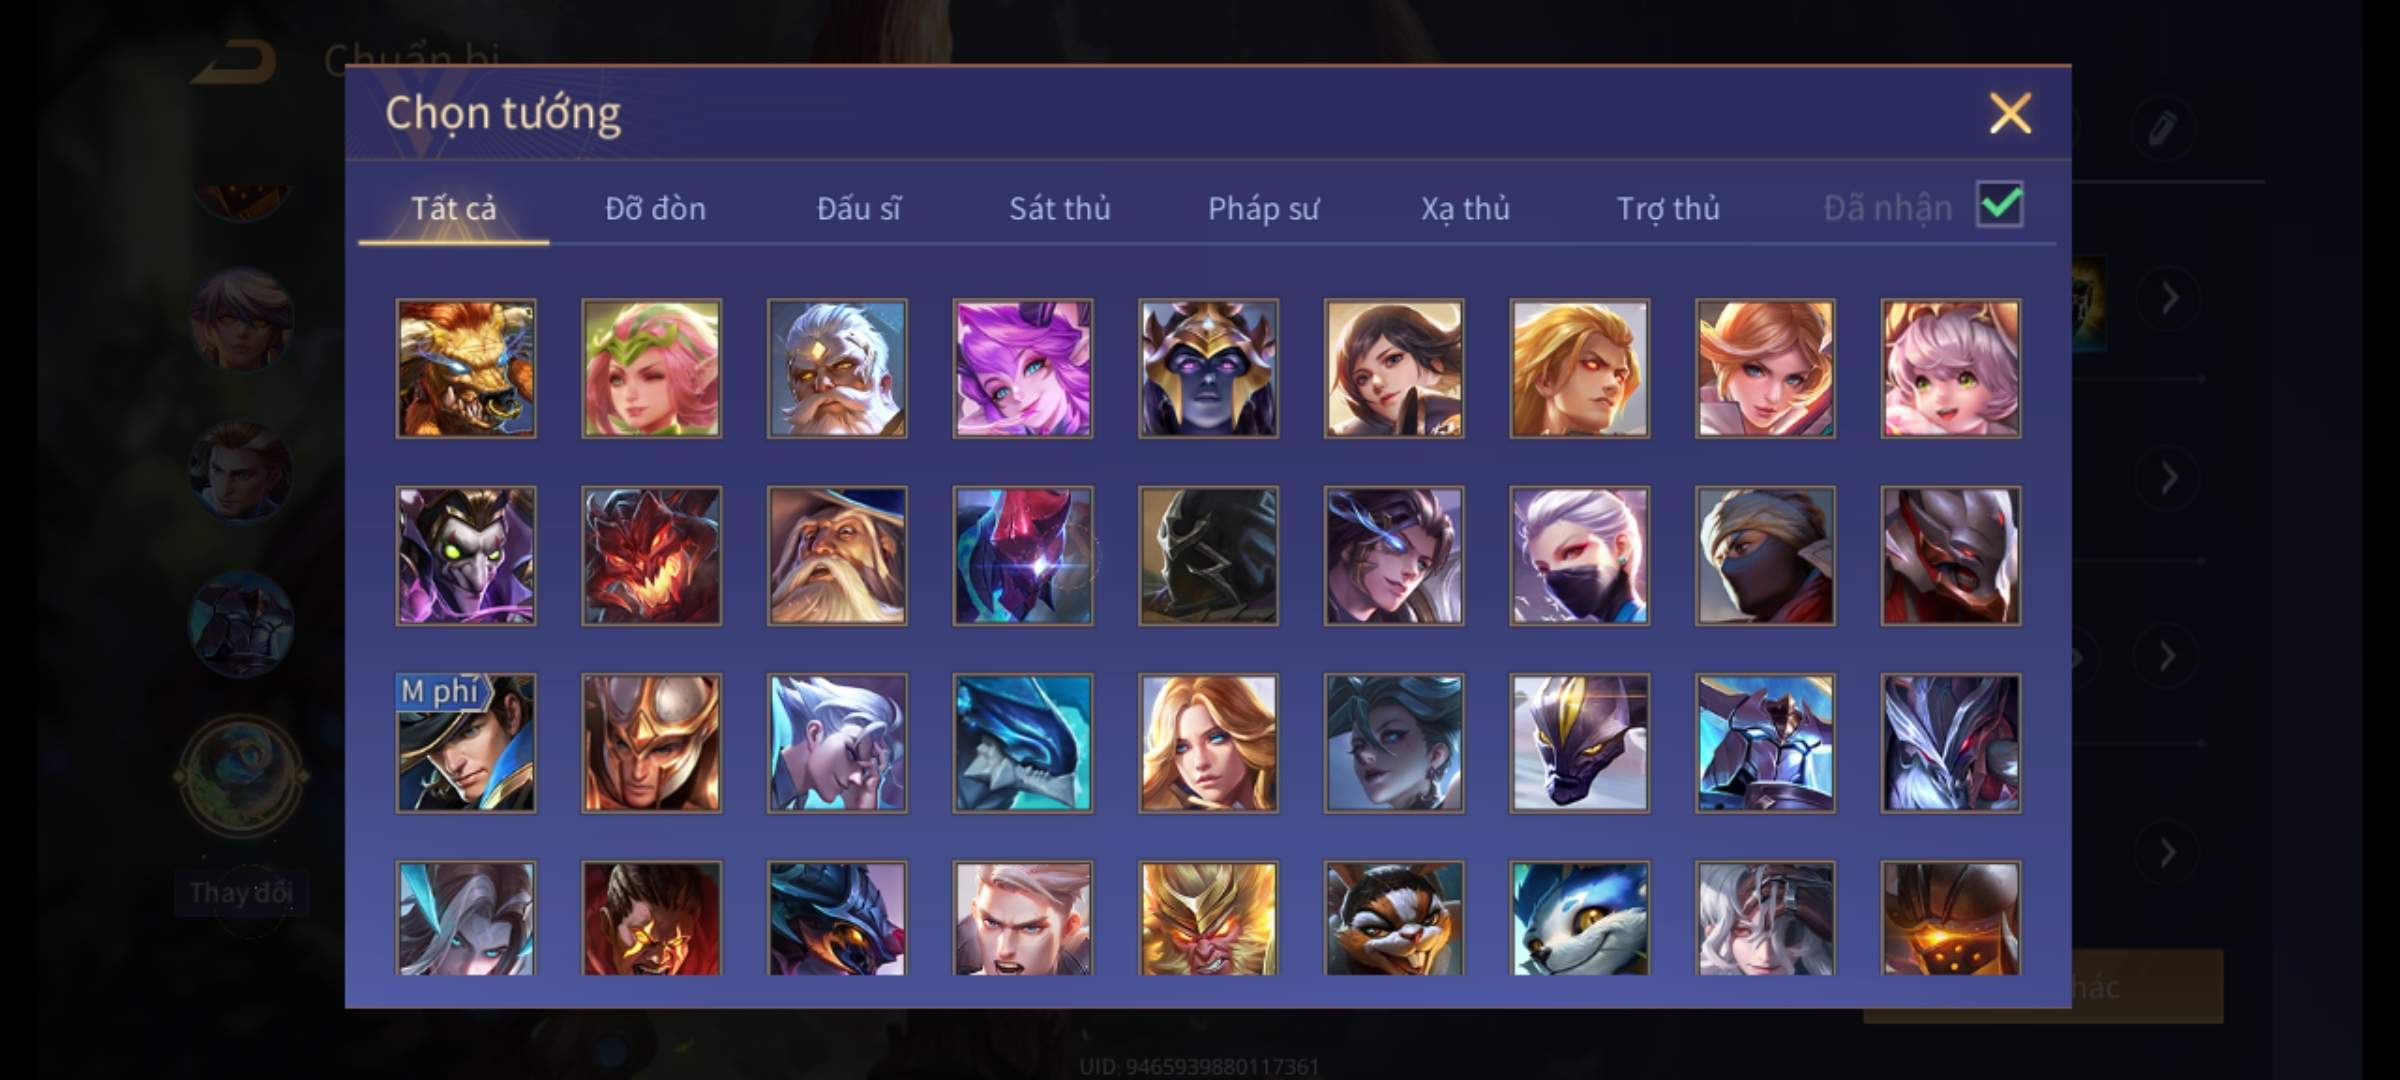
Task: Filter by the 'Pháp sư' tab
Action: click(1264, 208)
